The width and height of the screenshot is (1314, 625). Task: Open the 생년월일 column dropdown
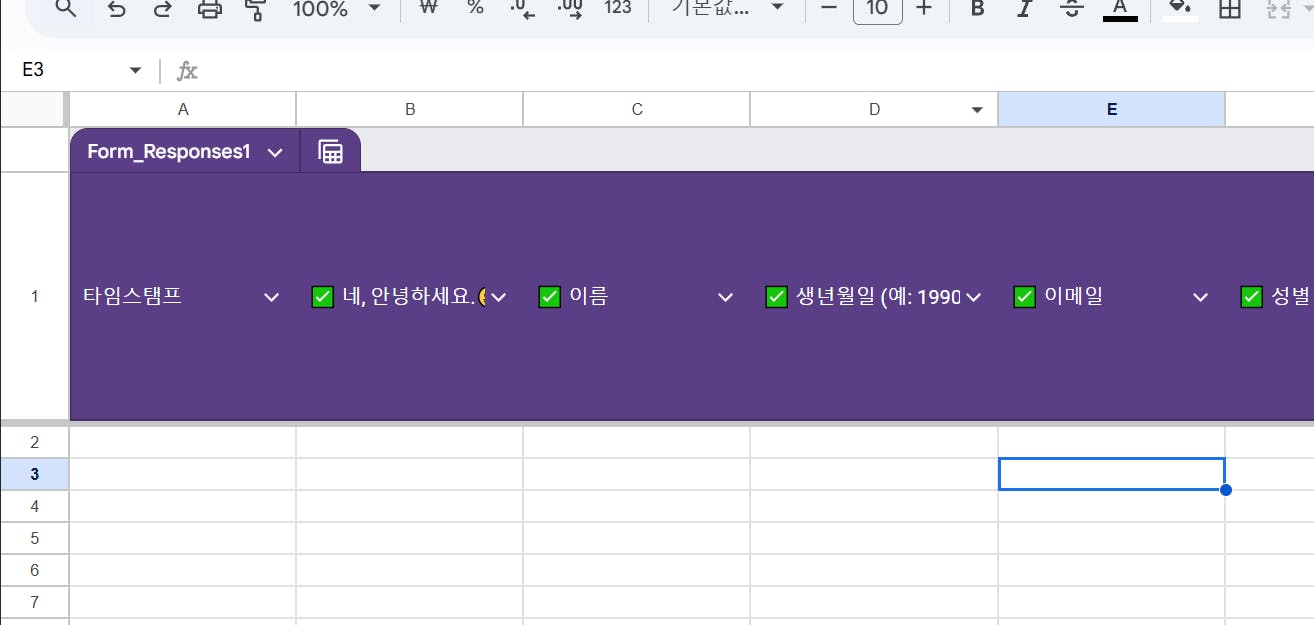974,297
